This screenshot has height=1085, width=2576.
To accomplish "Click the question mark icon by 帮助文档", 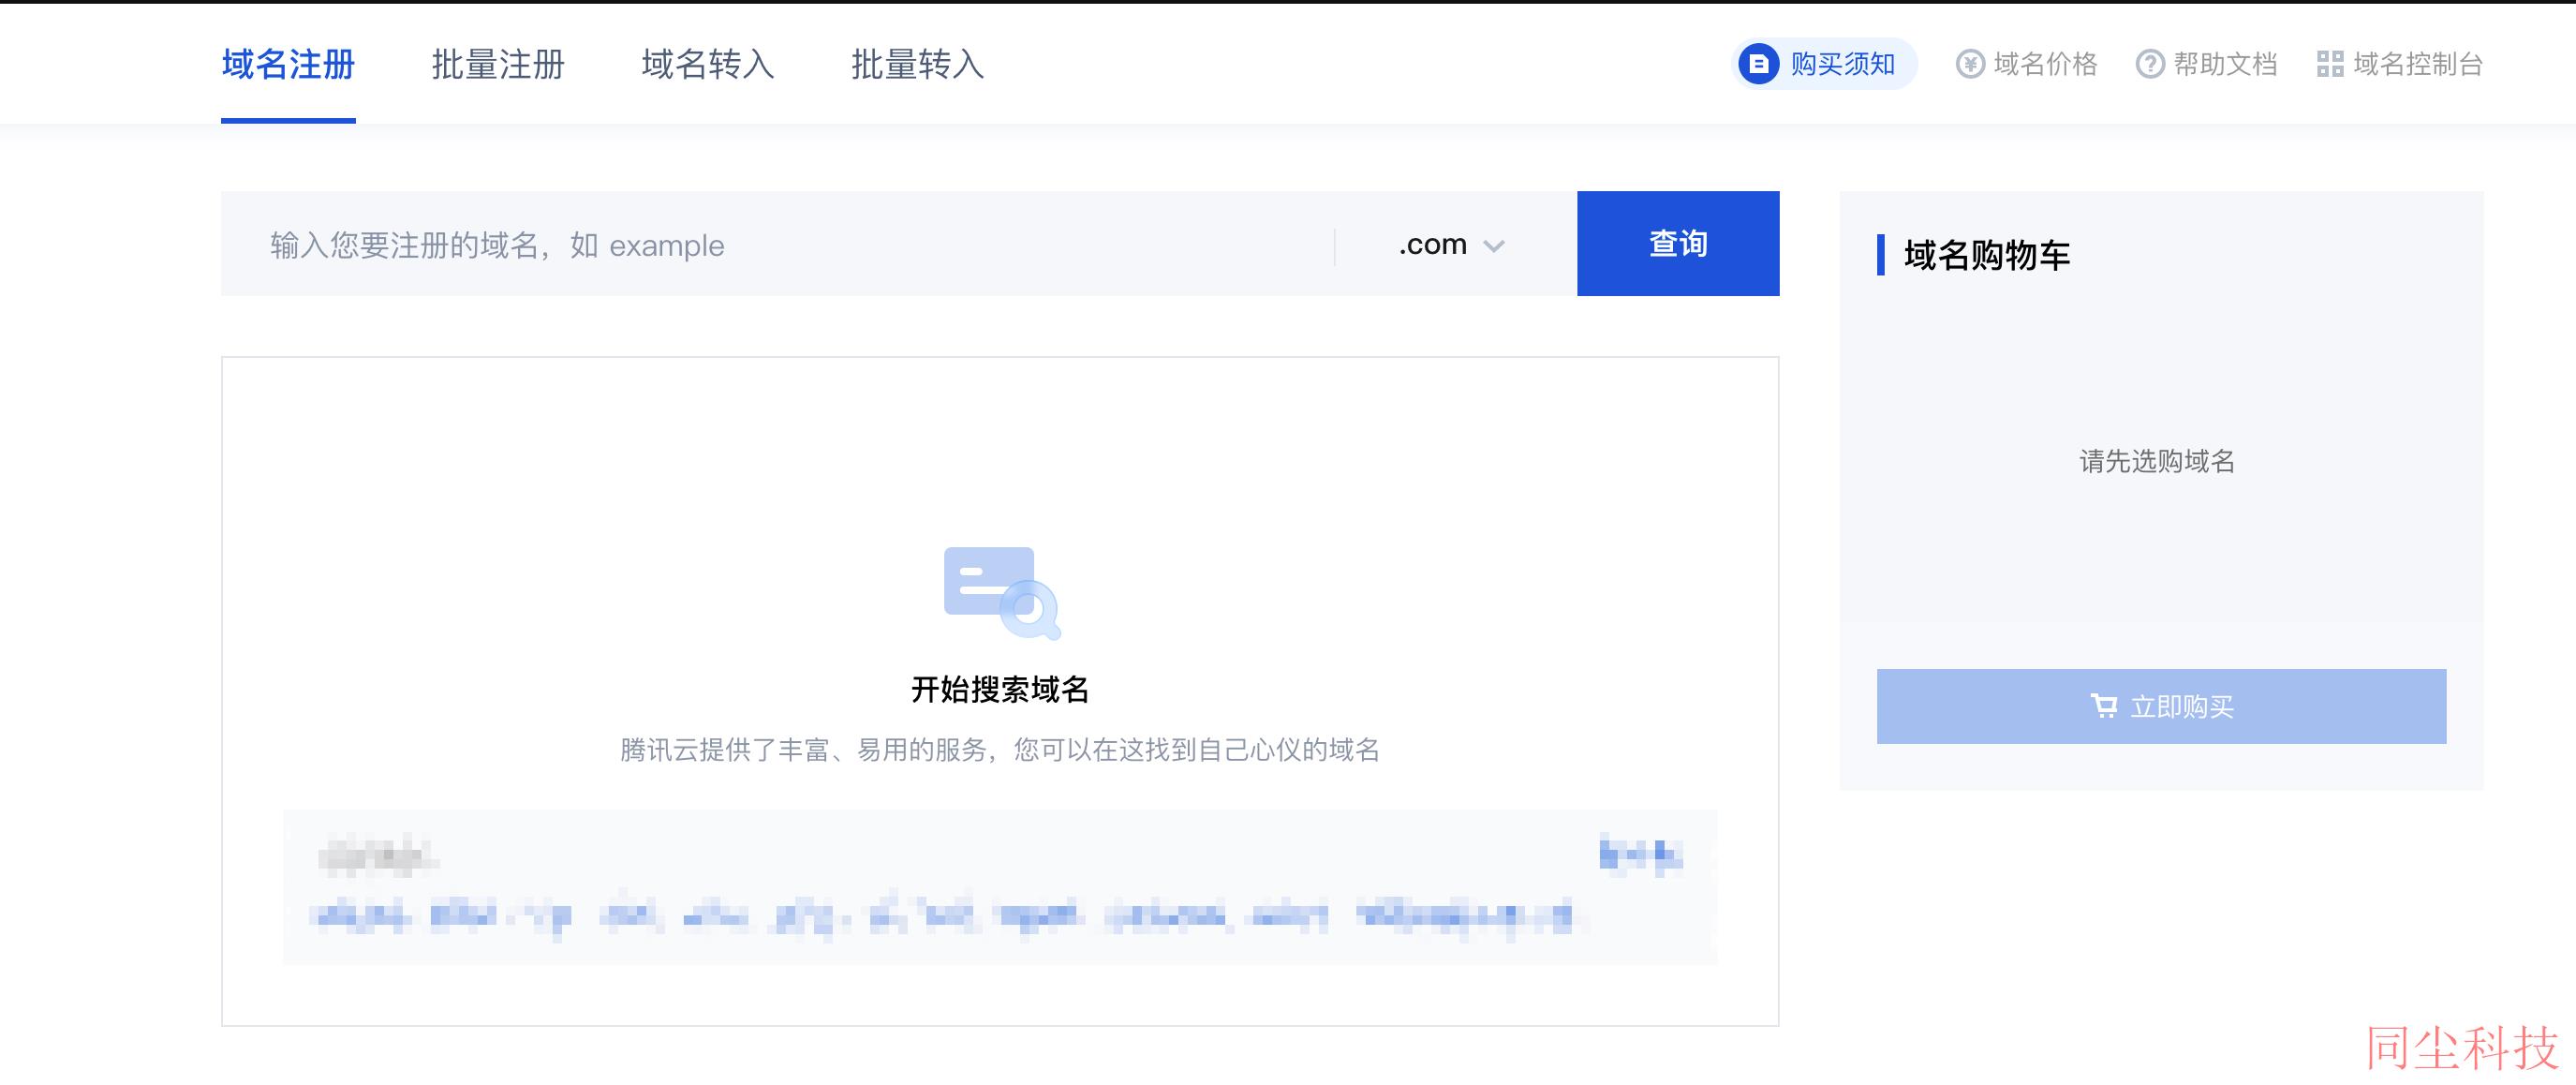I will (2150, 64).
